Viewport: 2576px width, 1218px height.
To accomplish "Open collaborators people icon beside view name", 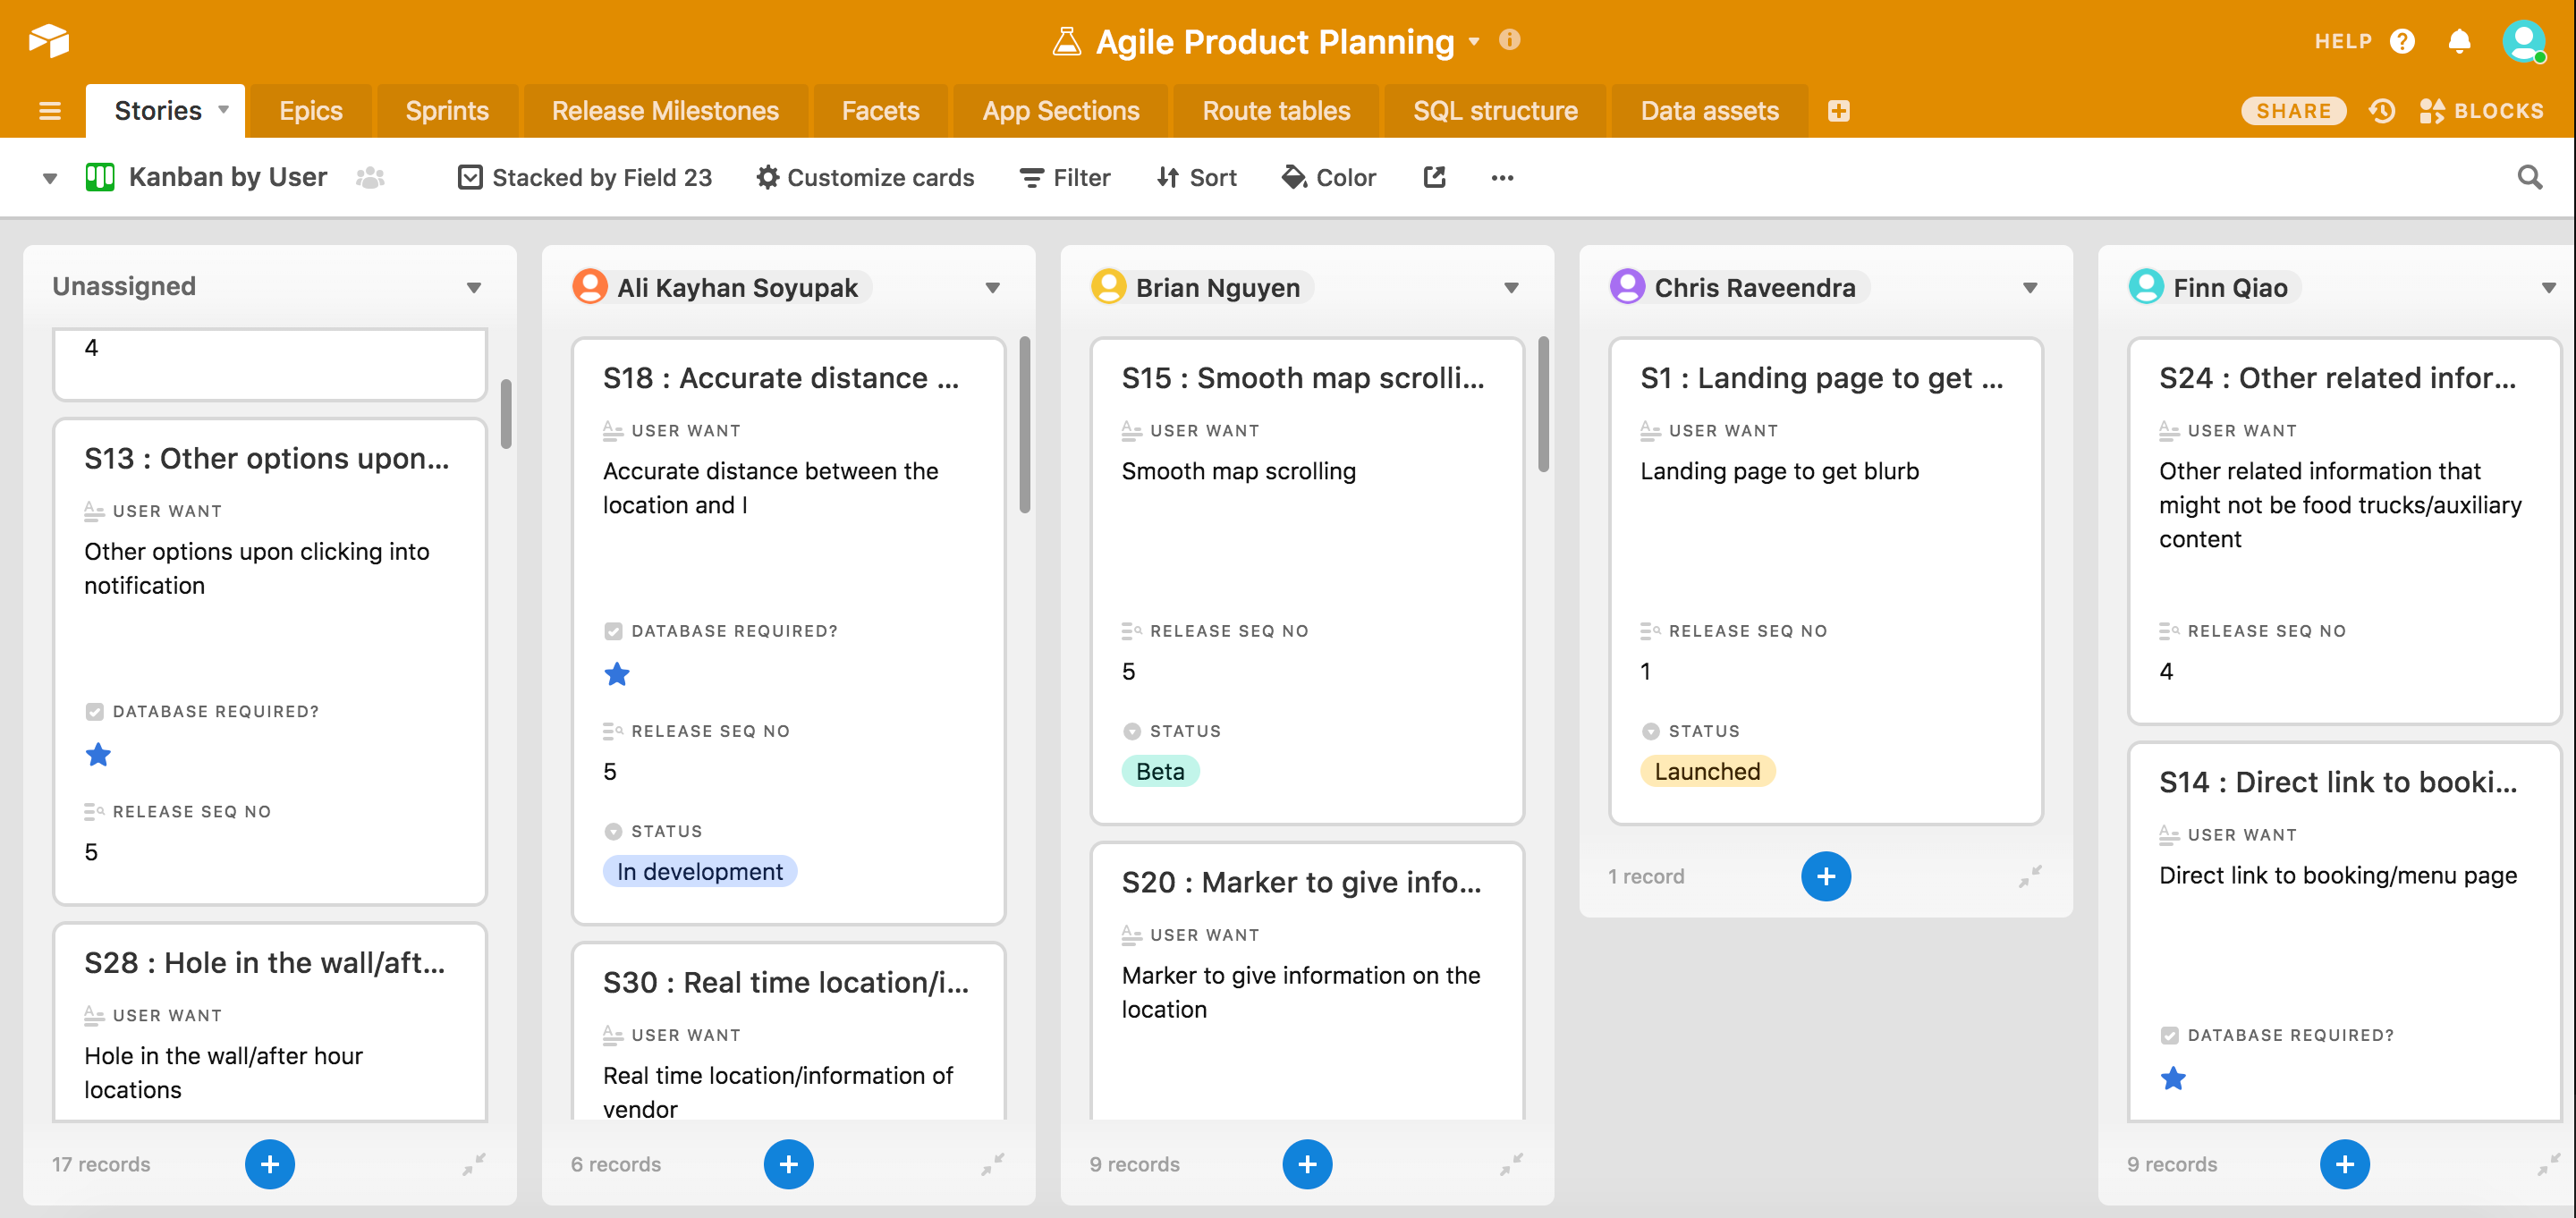I will click(x=370, y=178).
